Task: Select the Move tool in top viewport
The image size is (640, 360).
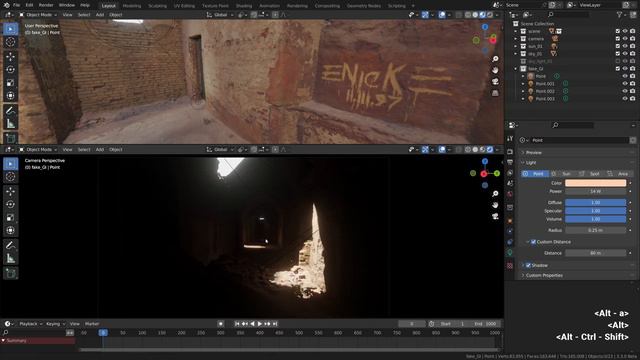Action: point(11,56)
